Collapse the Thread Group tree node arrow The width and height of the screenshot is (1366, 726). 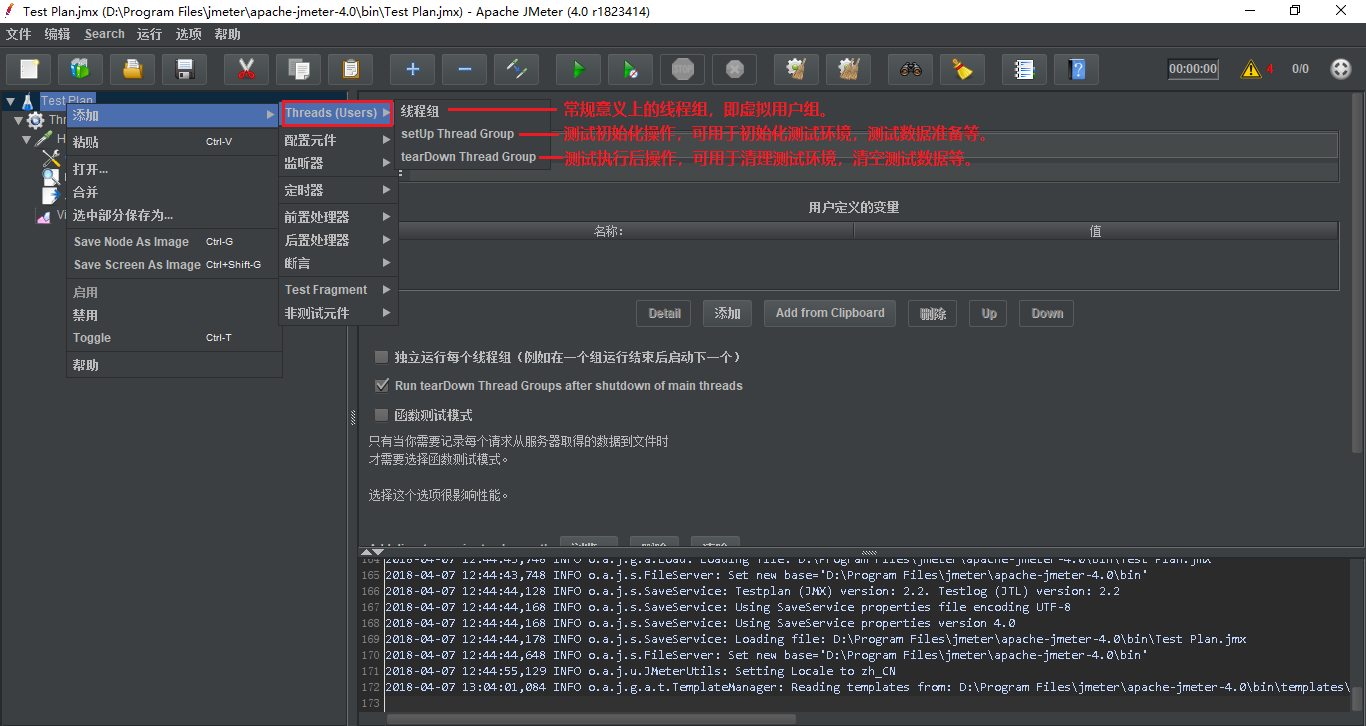click(x=18, y=120)
